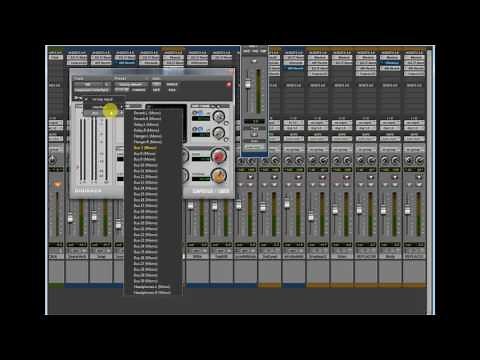Open the rightmost channel's output path selector
This screenshot has width=480, height=360.
[x=414, y=128]
